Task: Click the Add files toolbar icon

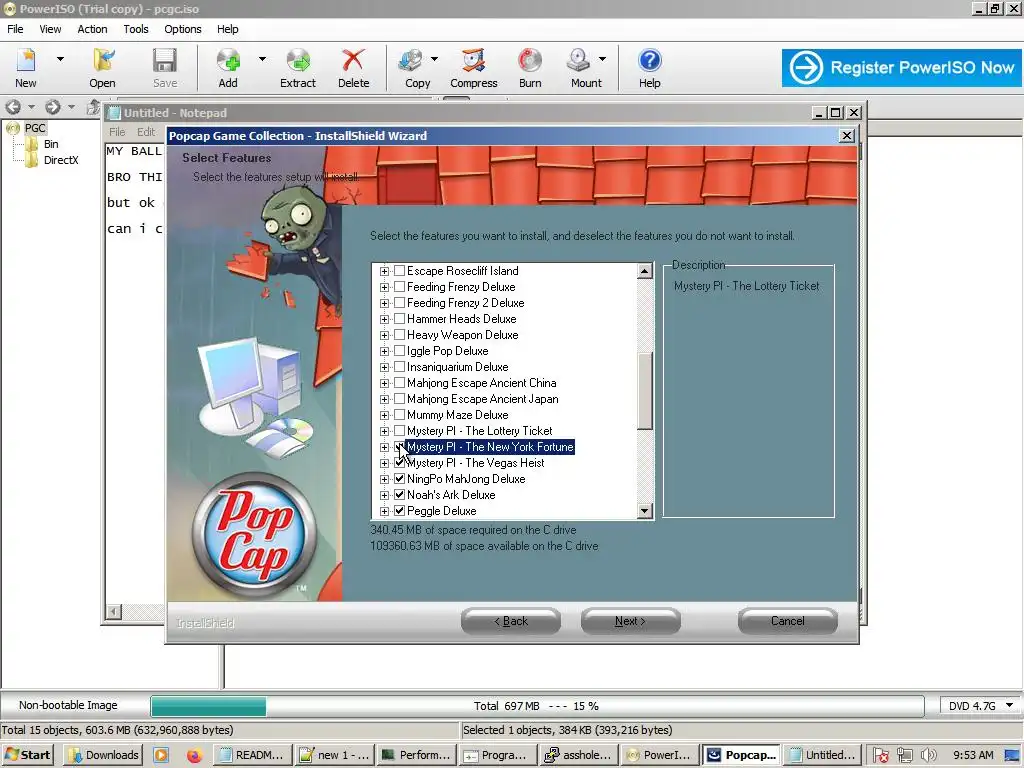Action: tap(228, 67)
